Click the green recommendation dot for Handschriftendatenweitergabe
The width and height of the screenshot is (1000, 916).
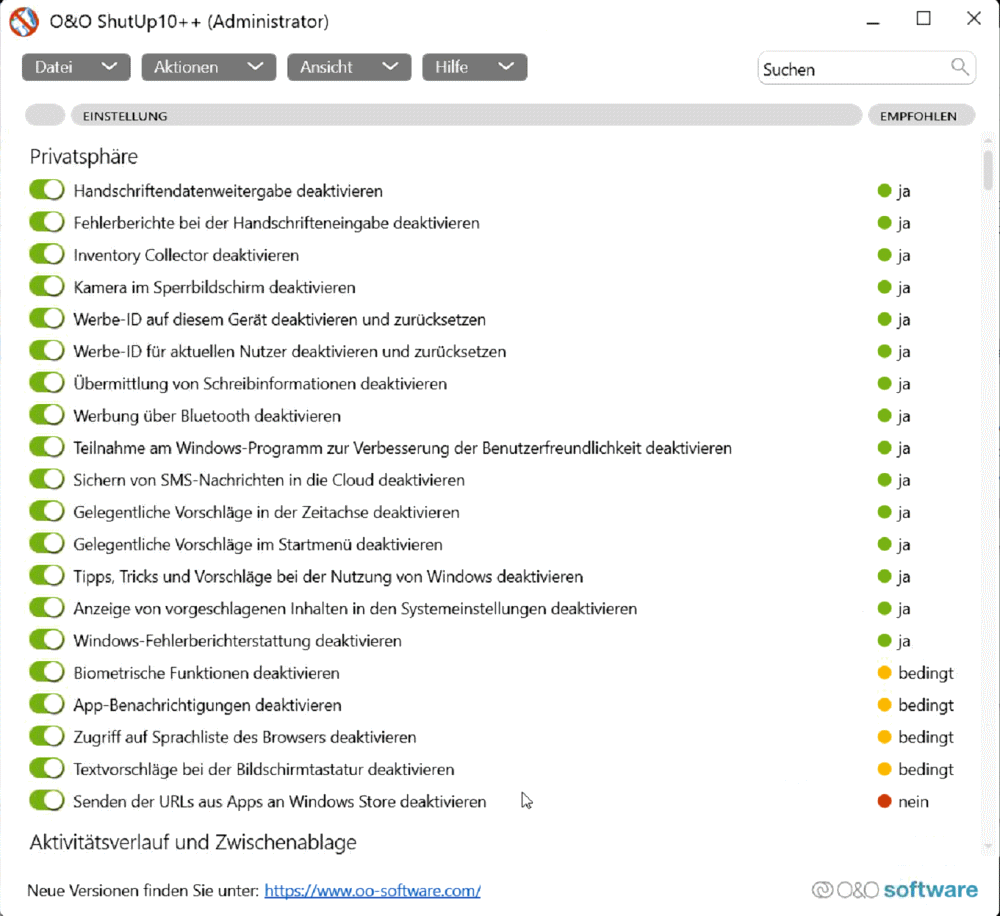tap(884, 190)
